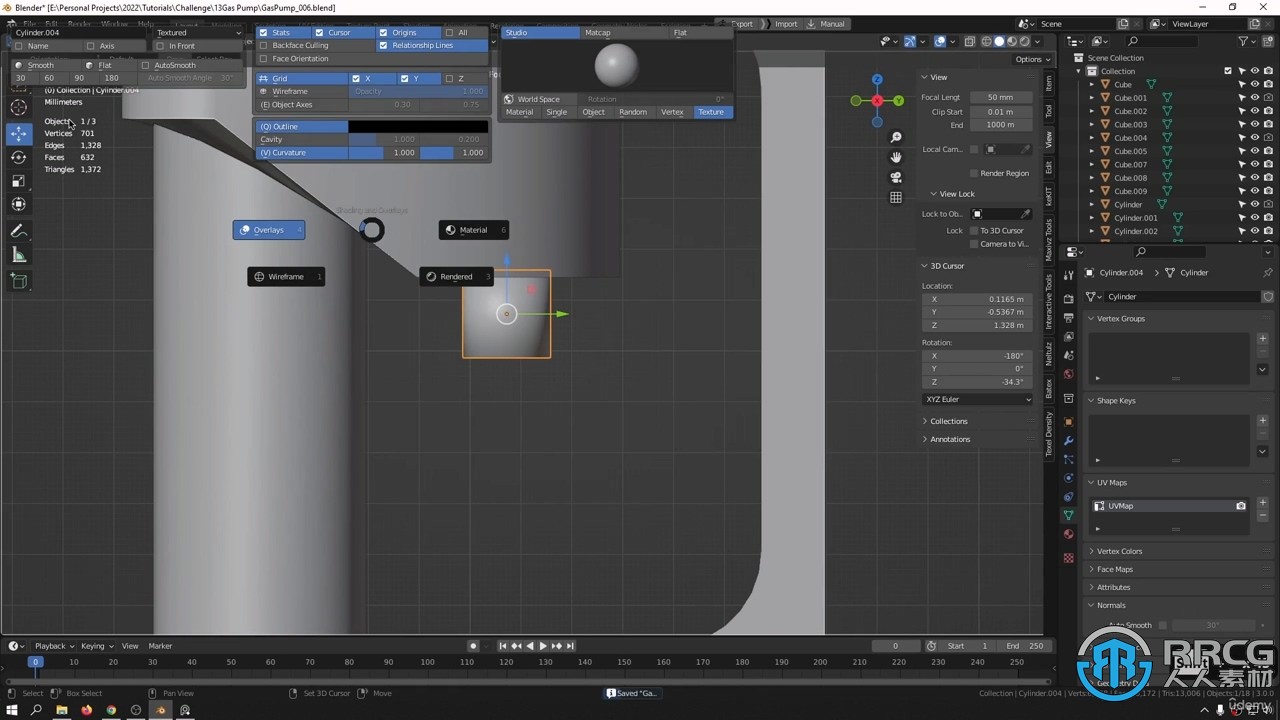The height and width of the screenshot is (720, 1280).
Task: Select solid viewport shading icon in header
Action: point(998,41)
